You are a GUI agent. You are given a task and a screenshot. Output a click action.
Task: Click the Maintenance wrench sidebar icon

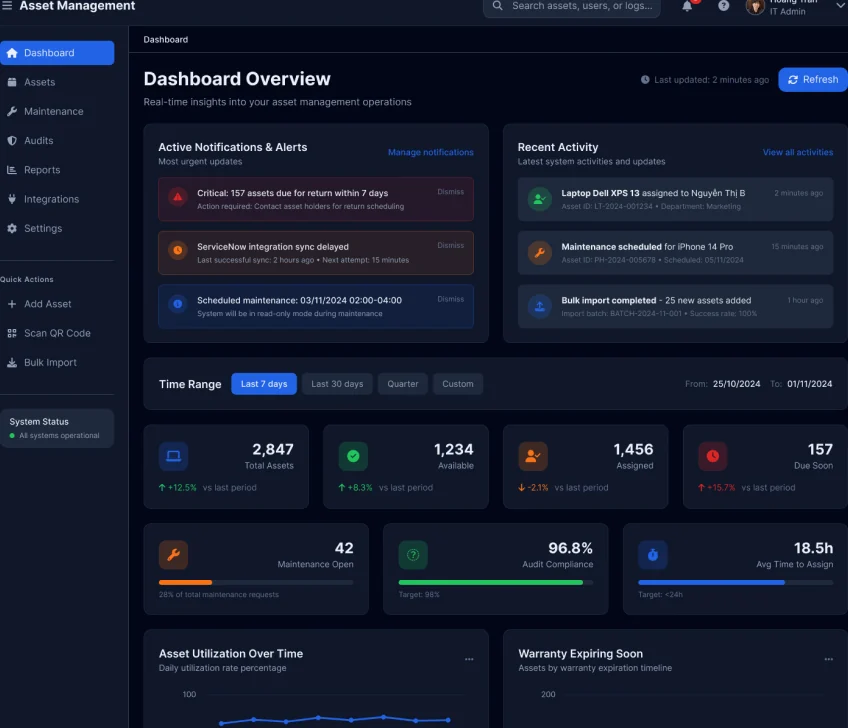12,111
